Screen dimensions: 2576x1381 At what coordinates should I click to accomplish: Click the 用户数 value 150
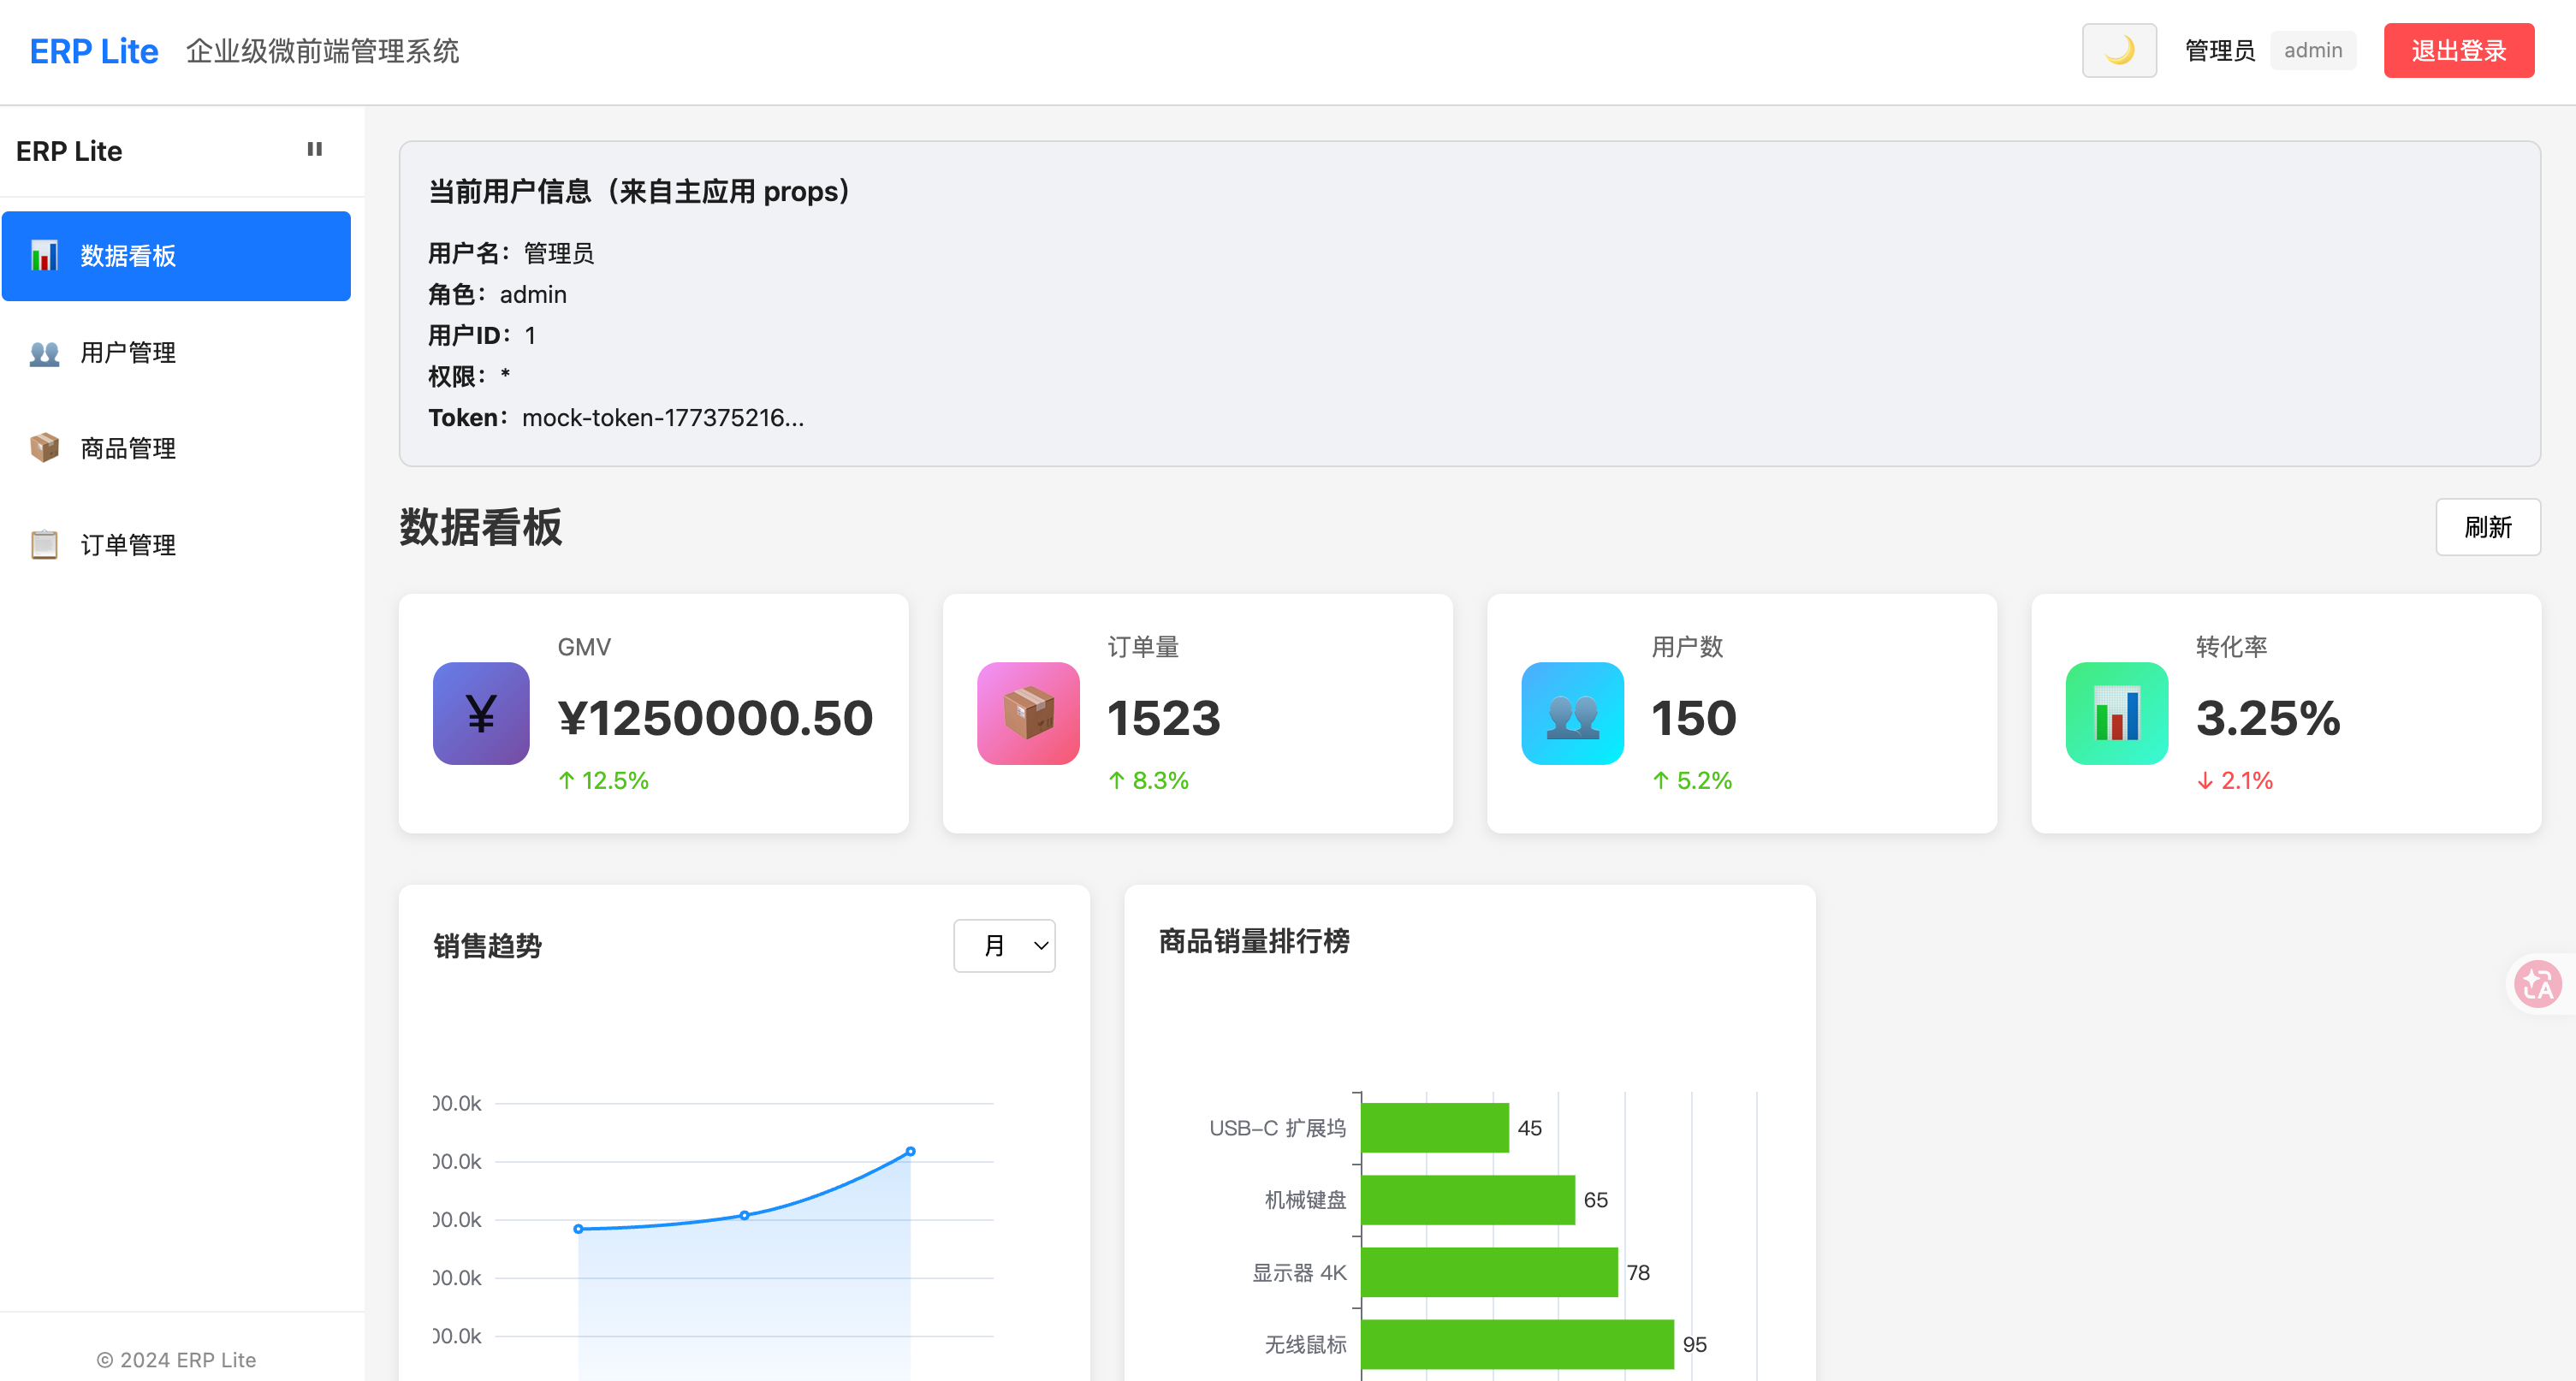point(1693,718)
